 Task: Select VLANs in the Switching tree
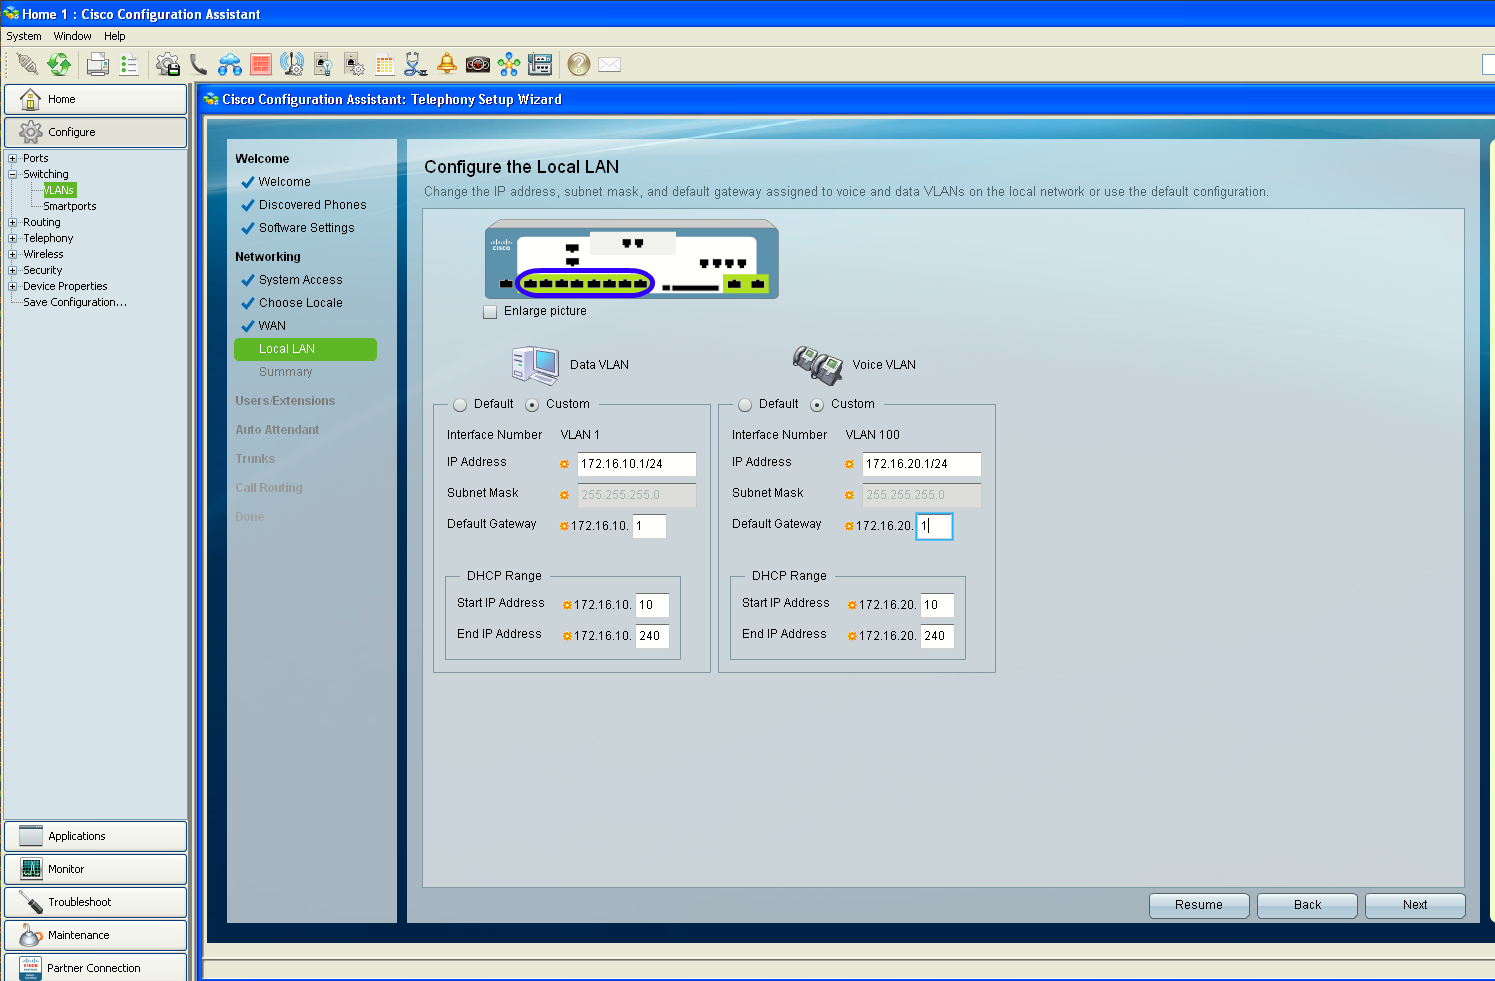pyautogui.click(x=59, y=190)
